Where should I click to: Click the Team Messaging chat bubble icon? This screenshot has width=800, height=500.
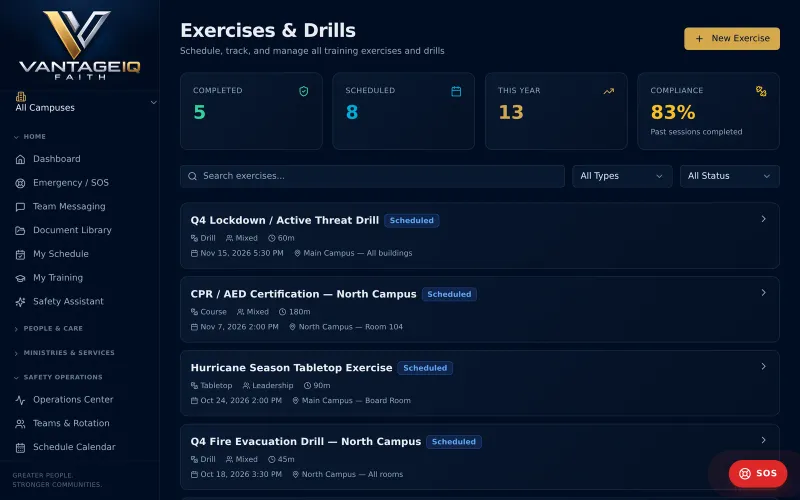[x=20, y=207]
